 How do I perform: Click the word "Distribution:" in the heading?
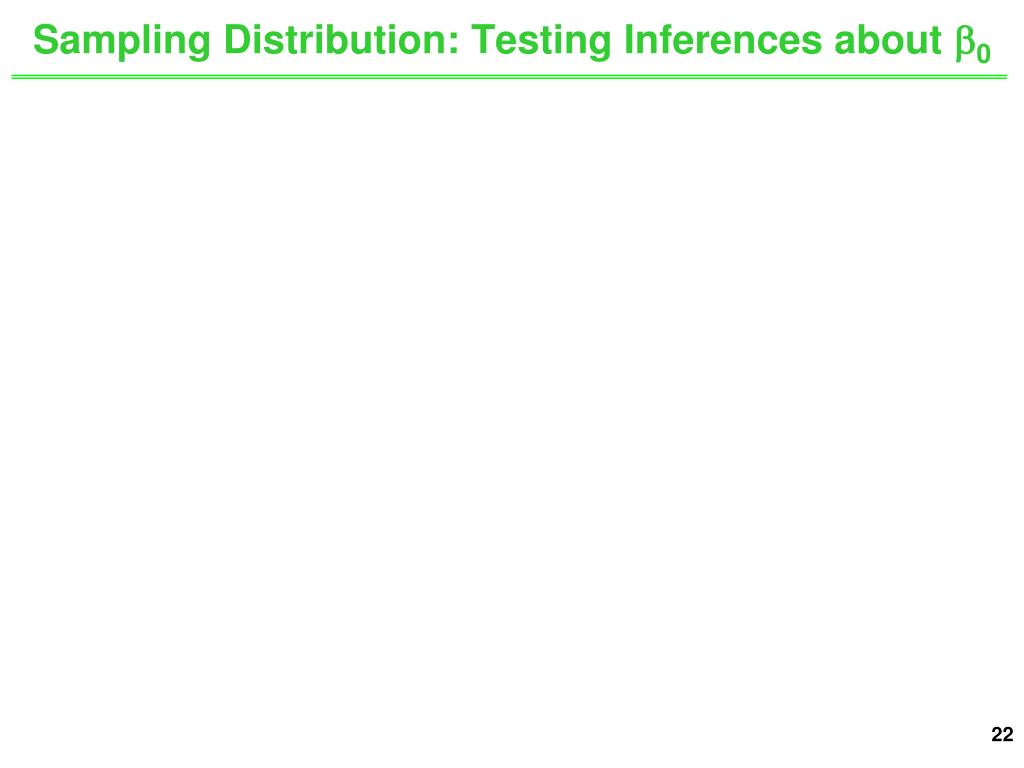(341, 40)
